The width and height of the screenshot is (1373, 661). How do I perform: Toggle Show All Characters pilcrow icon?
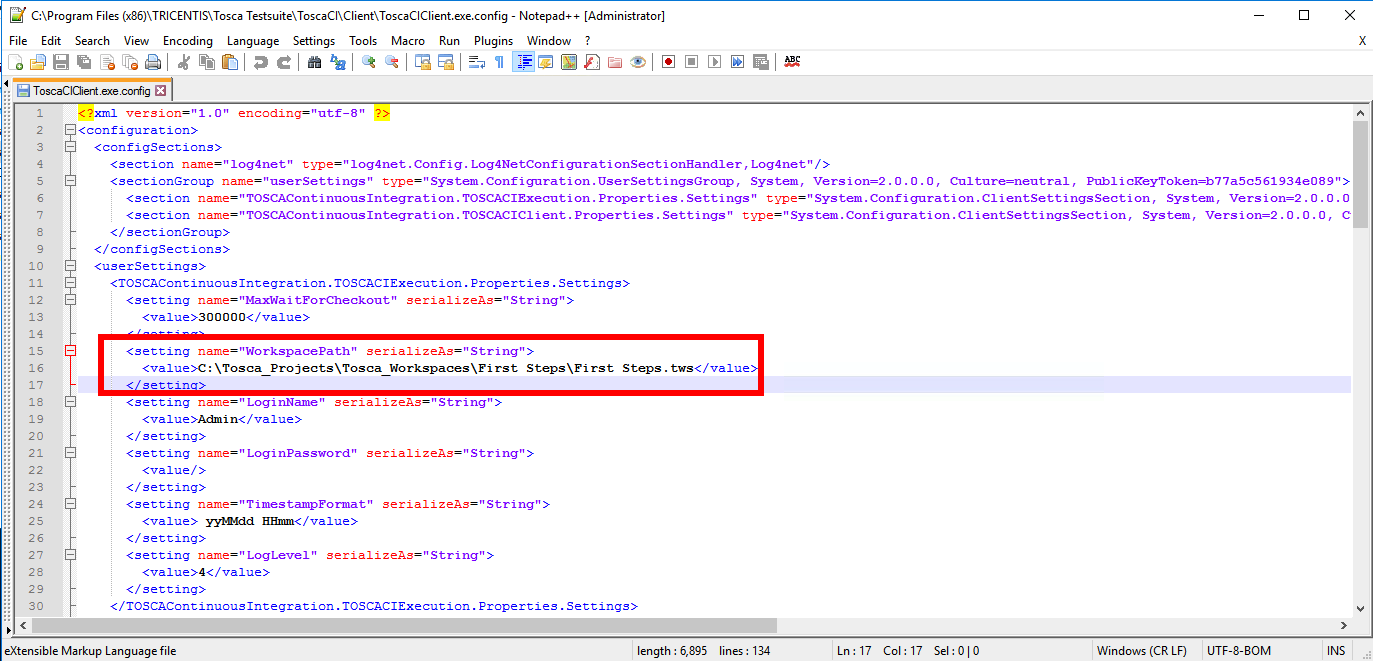click(499, 62)
